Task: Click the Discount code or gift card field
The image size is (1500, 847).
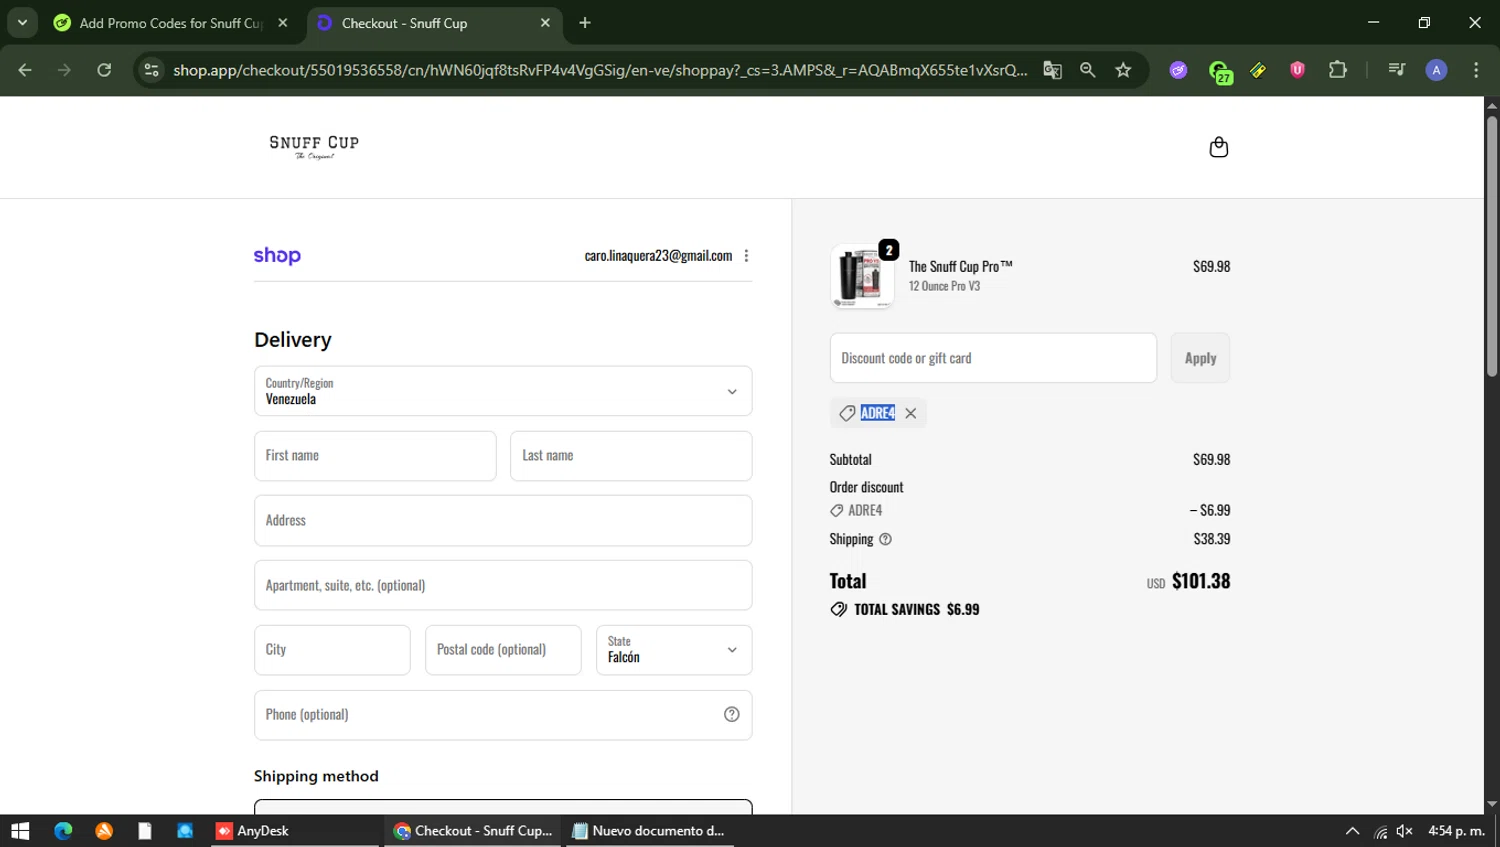Action: pyautogui.click(x=993, y=358)
